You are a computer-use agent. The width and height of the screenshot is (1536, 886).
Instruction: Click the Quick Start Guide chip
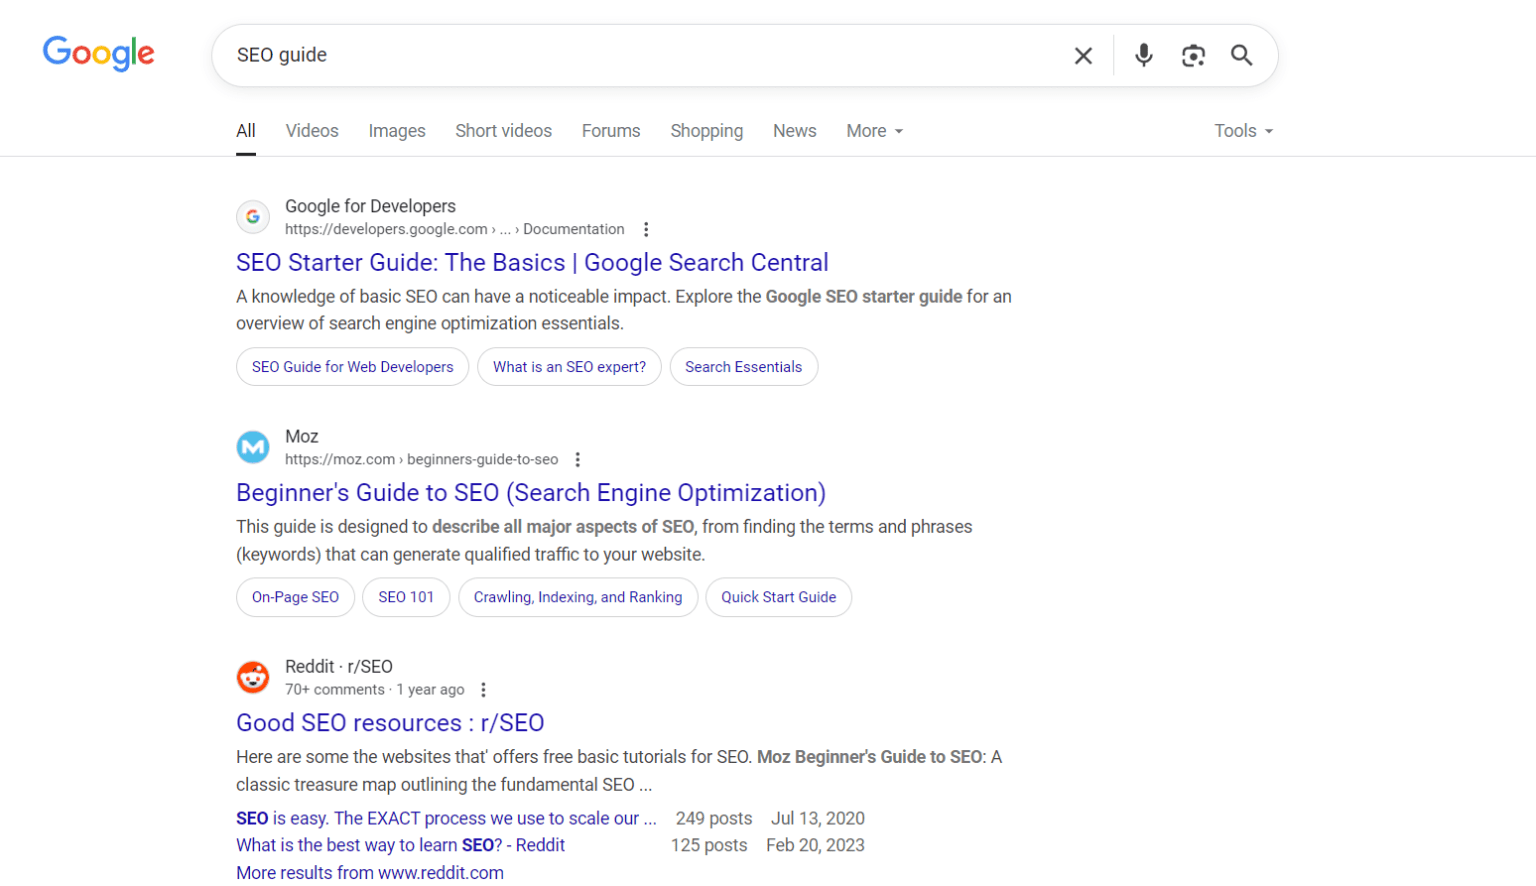[778, 597]
